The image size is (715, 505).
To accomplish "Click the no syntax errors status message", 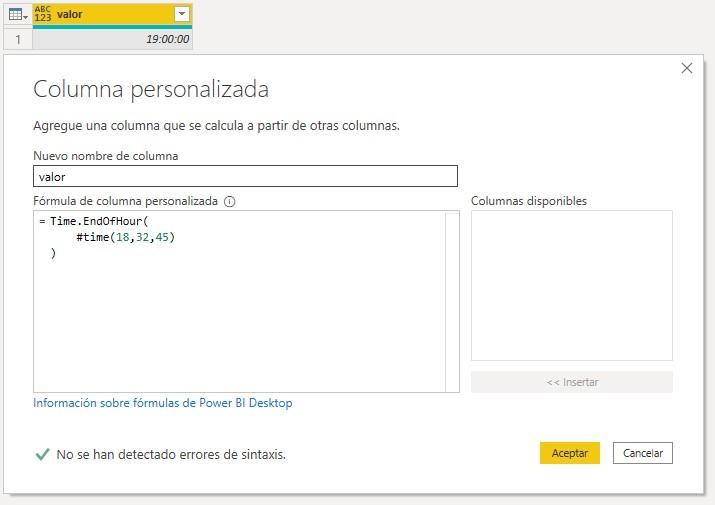I will (171, 454).
